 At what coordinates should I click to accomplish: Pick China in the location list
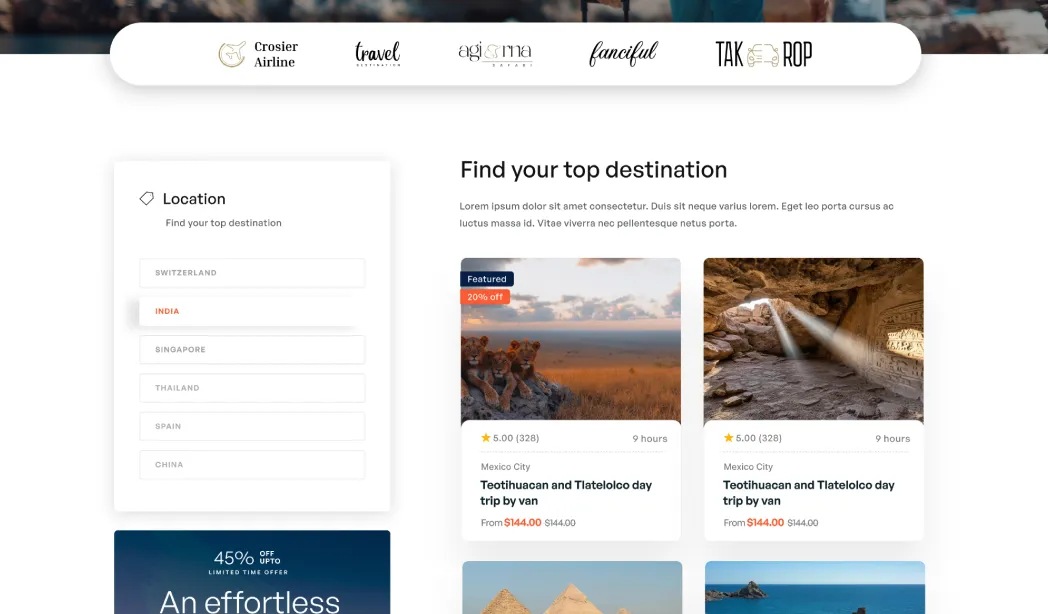252,464
